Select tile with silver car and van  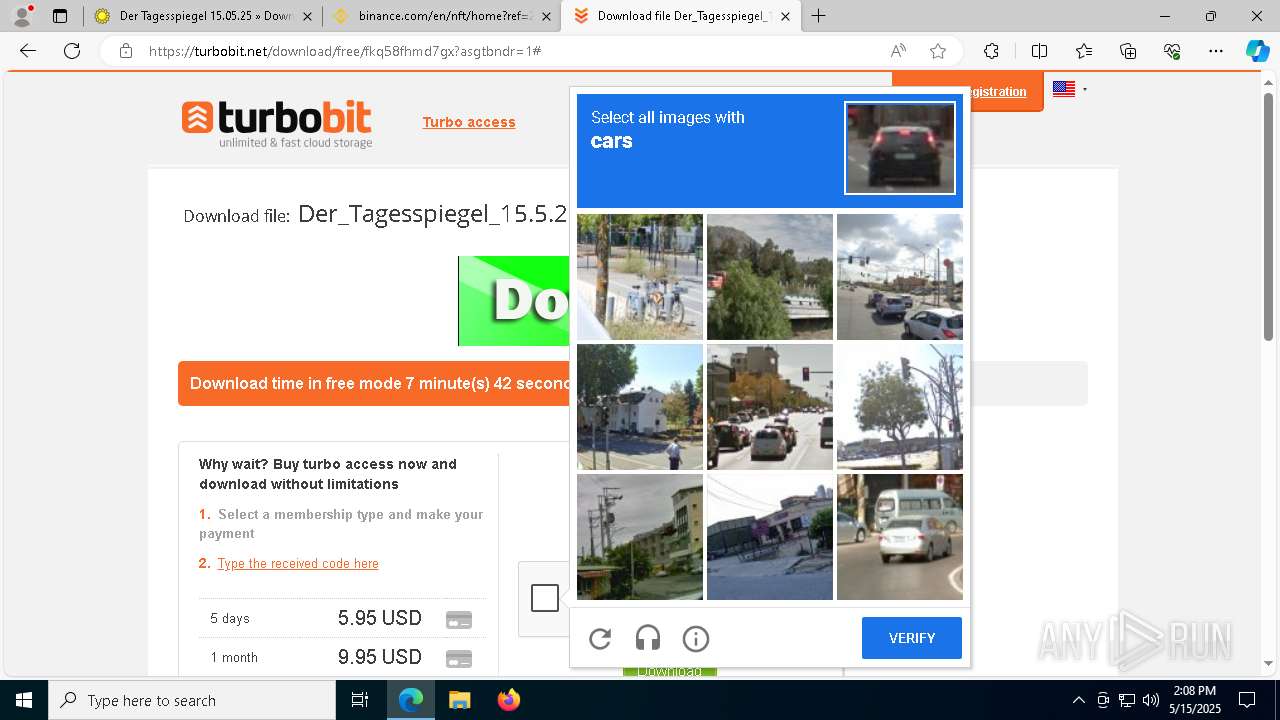(900, 537)
